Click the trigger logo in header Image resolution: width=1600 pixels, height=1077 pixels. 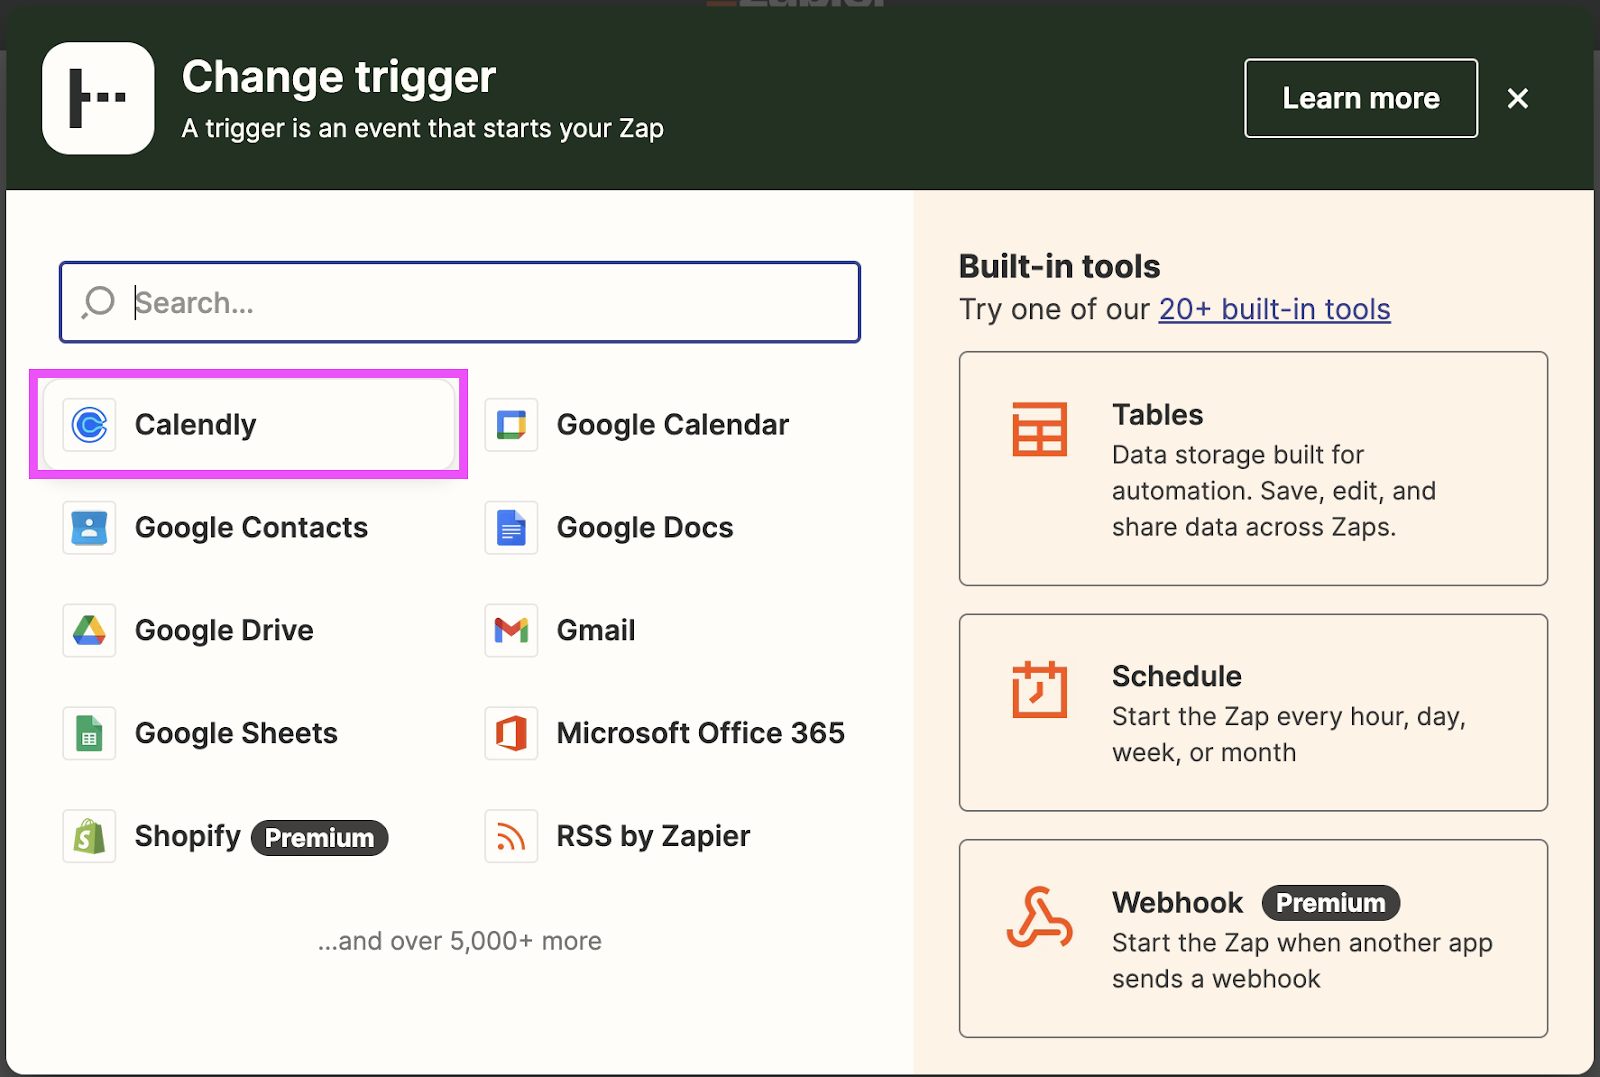(98, 98)
